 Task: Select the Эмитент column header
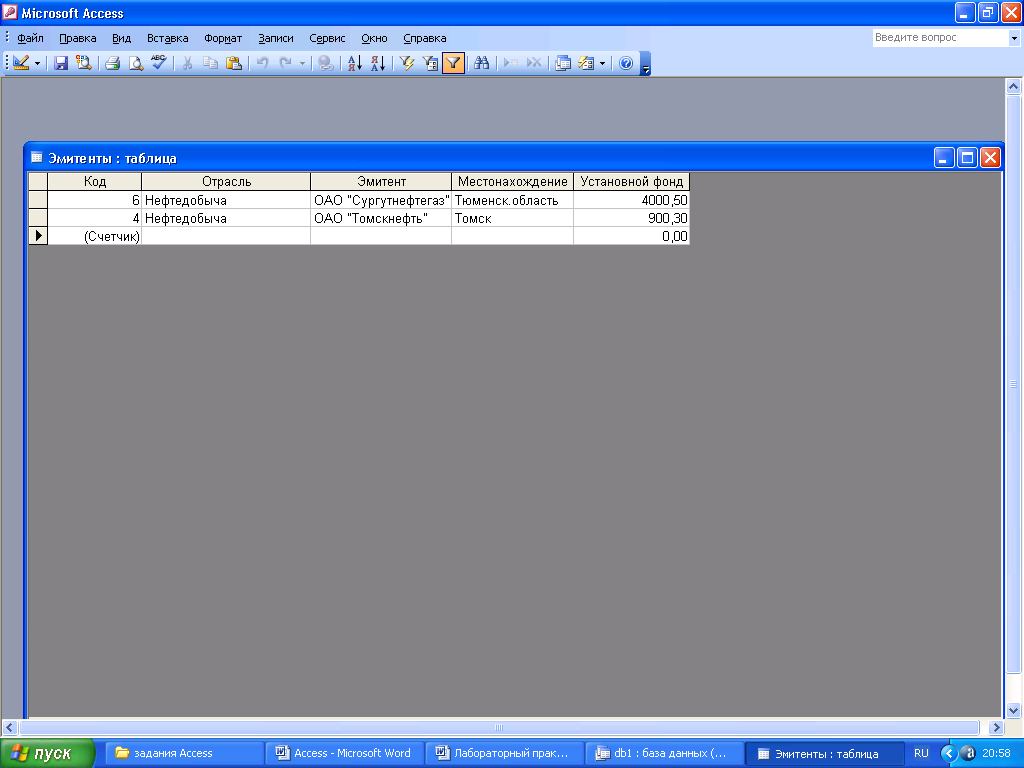[x=381, y=182]
